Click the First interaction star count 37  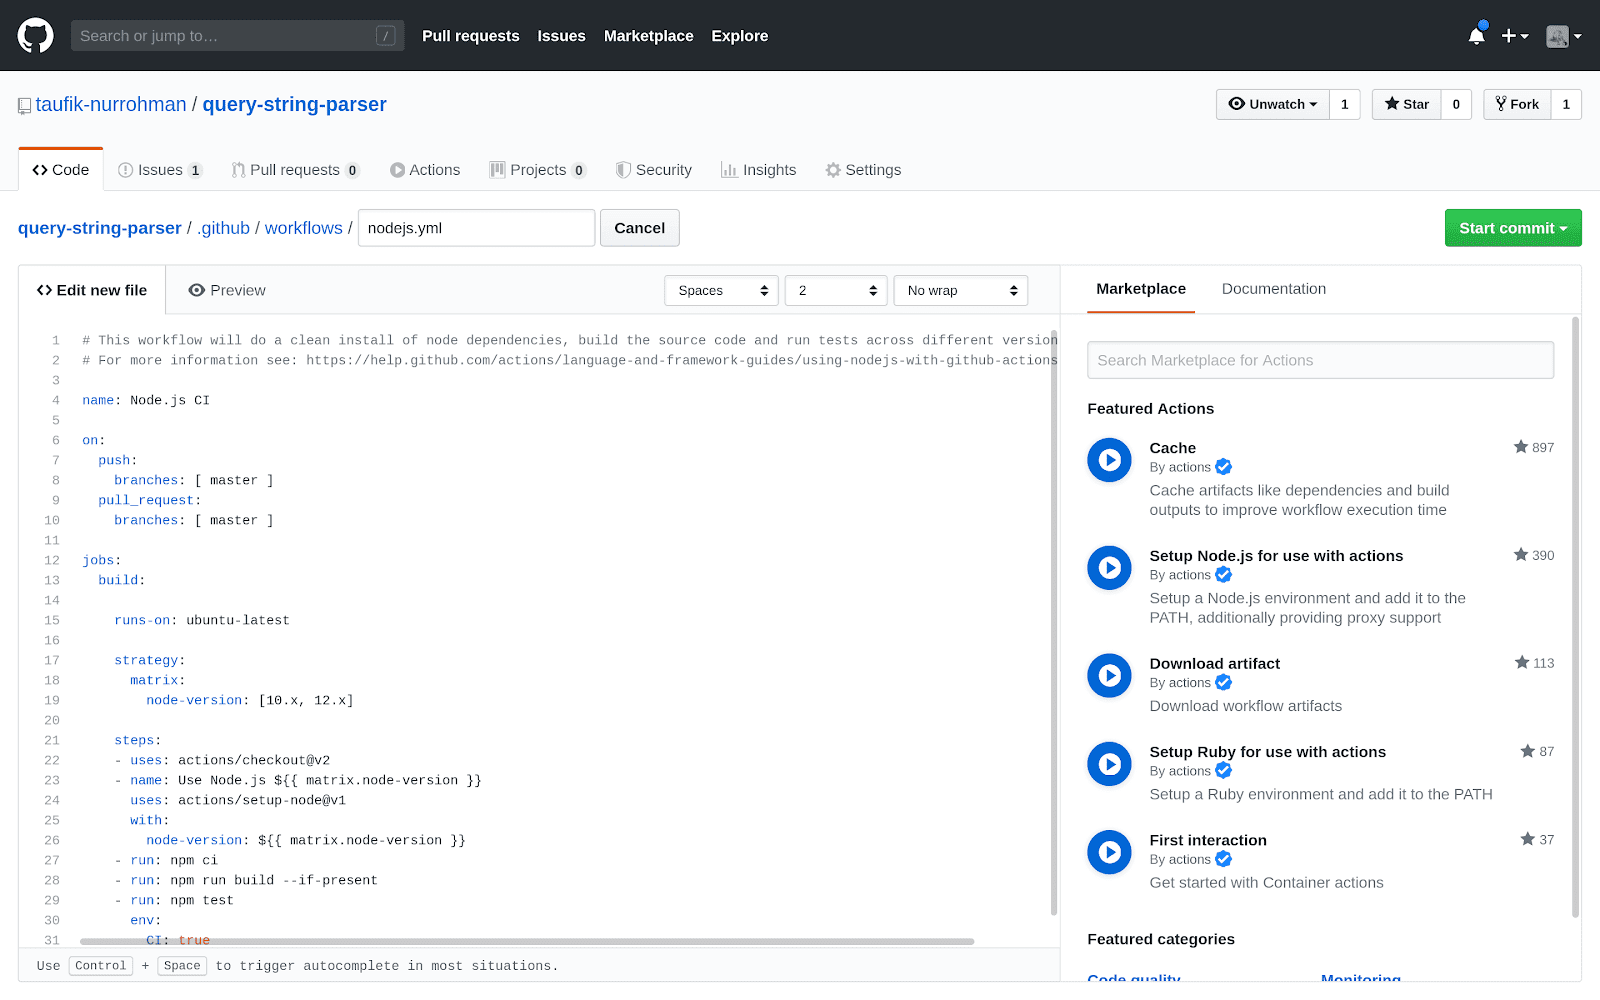(x=1537, y=839)
